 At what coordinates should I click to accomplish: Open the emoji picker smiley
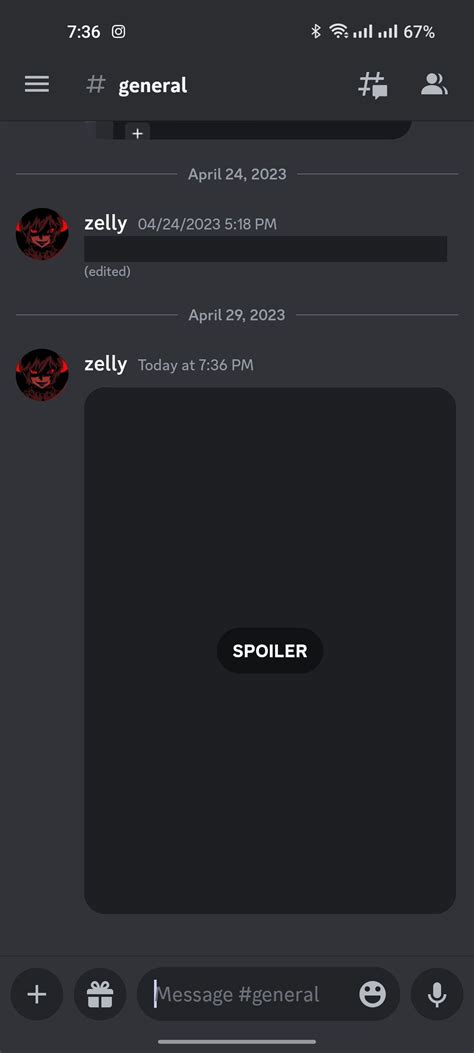[373, 995]
